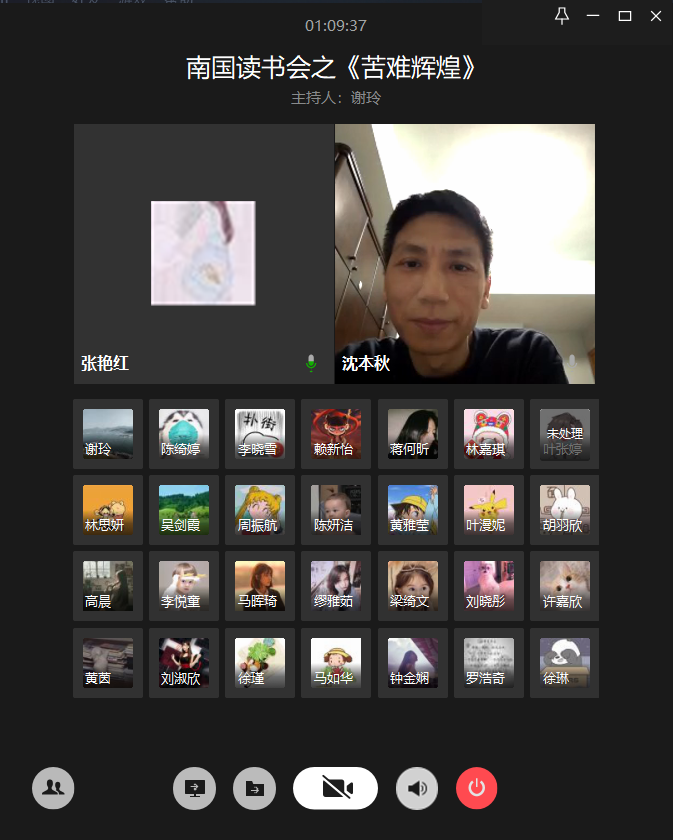Select 张艳红's main video tile

pos(203,253)
